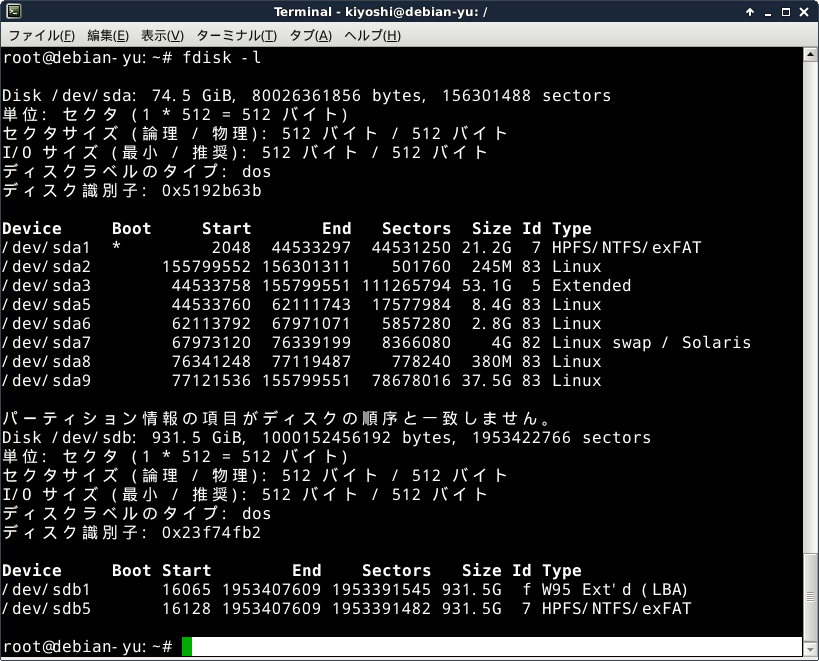
Task: Maximize the Terminal window using plus button
Action: pyautogui.click(x=787, y=11)
